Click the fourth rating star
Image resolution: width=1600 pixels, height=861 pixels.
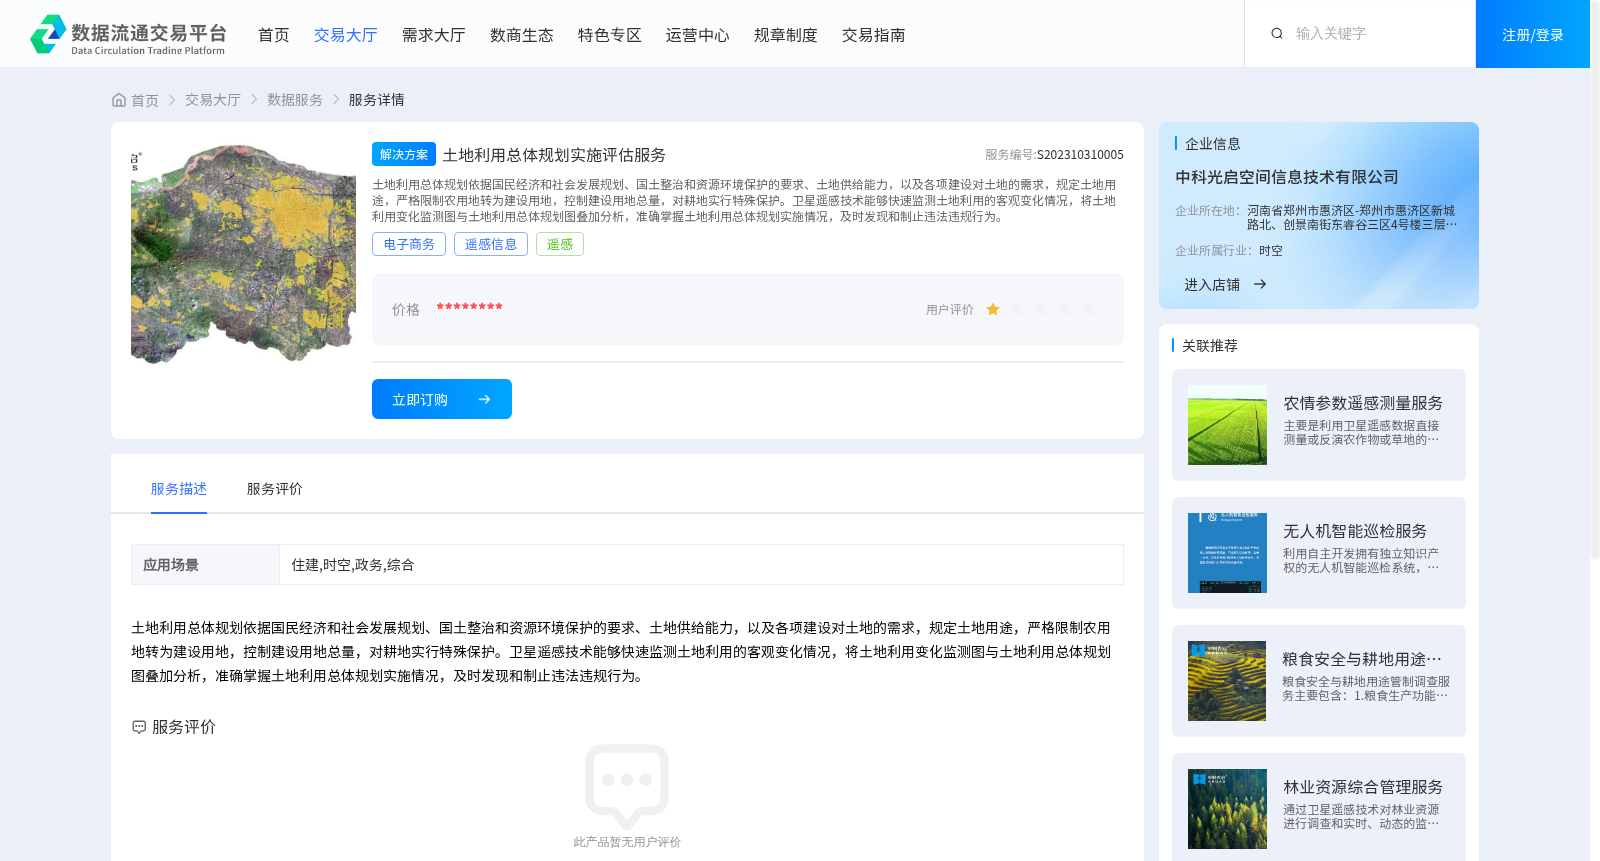click(x=1065, y=310)
